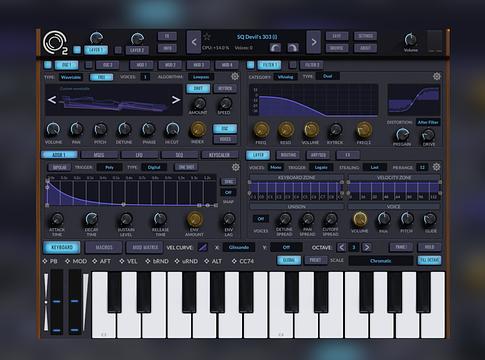Increase octave with right chevron
The width and height of the screenshot is (485, 360).
[366, 247]
